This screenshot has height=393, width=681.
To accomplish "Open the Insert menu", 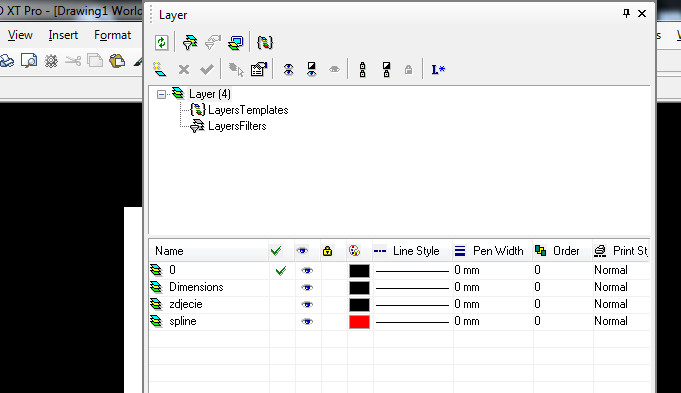I will pos(63,35).
